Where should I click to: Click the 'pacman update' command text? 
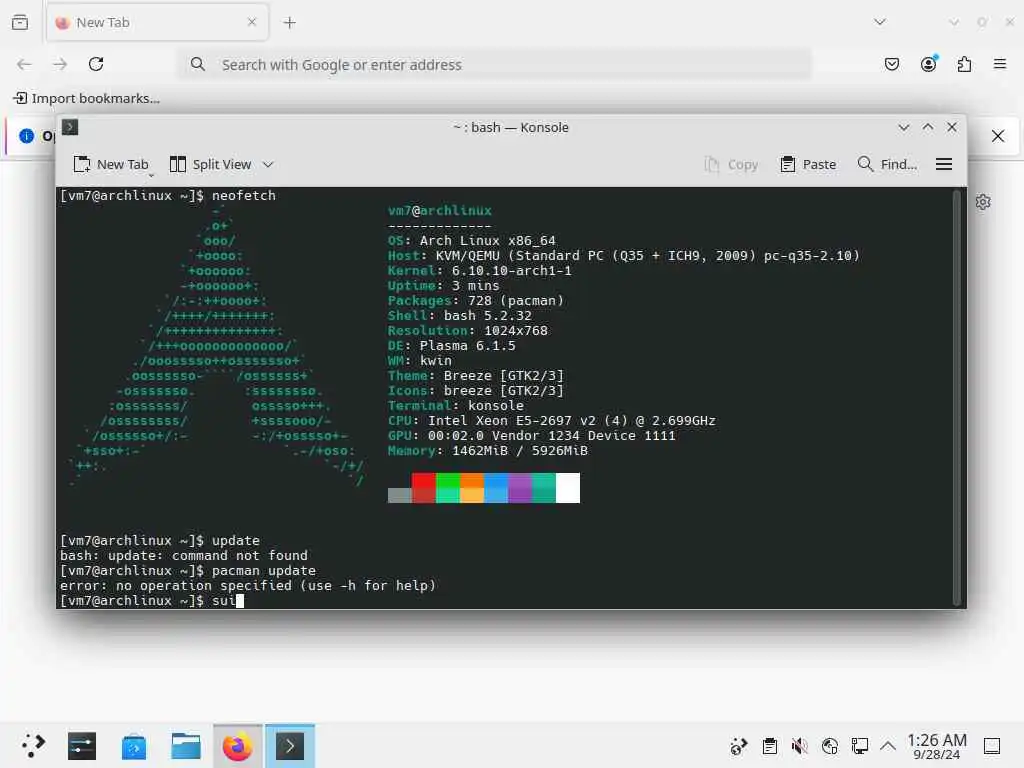[x=263, y=571]
